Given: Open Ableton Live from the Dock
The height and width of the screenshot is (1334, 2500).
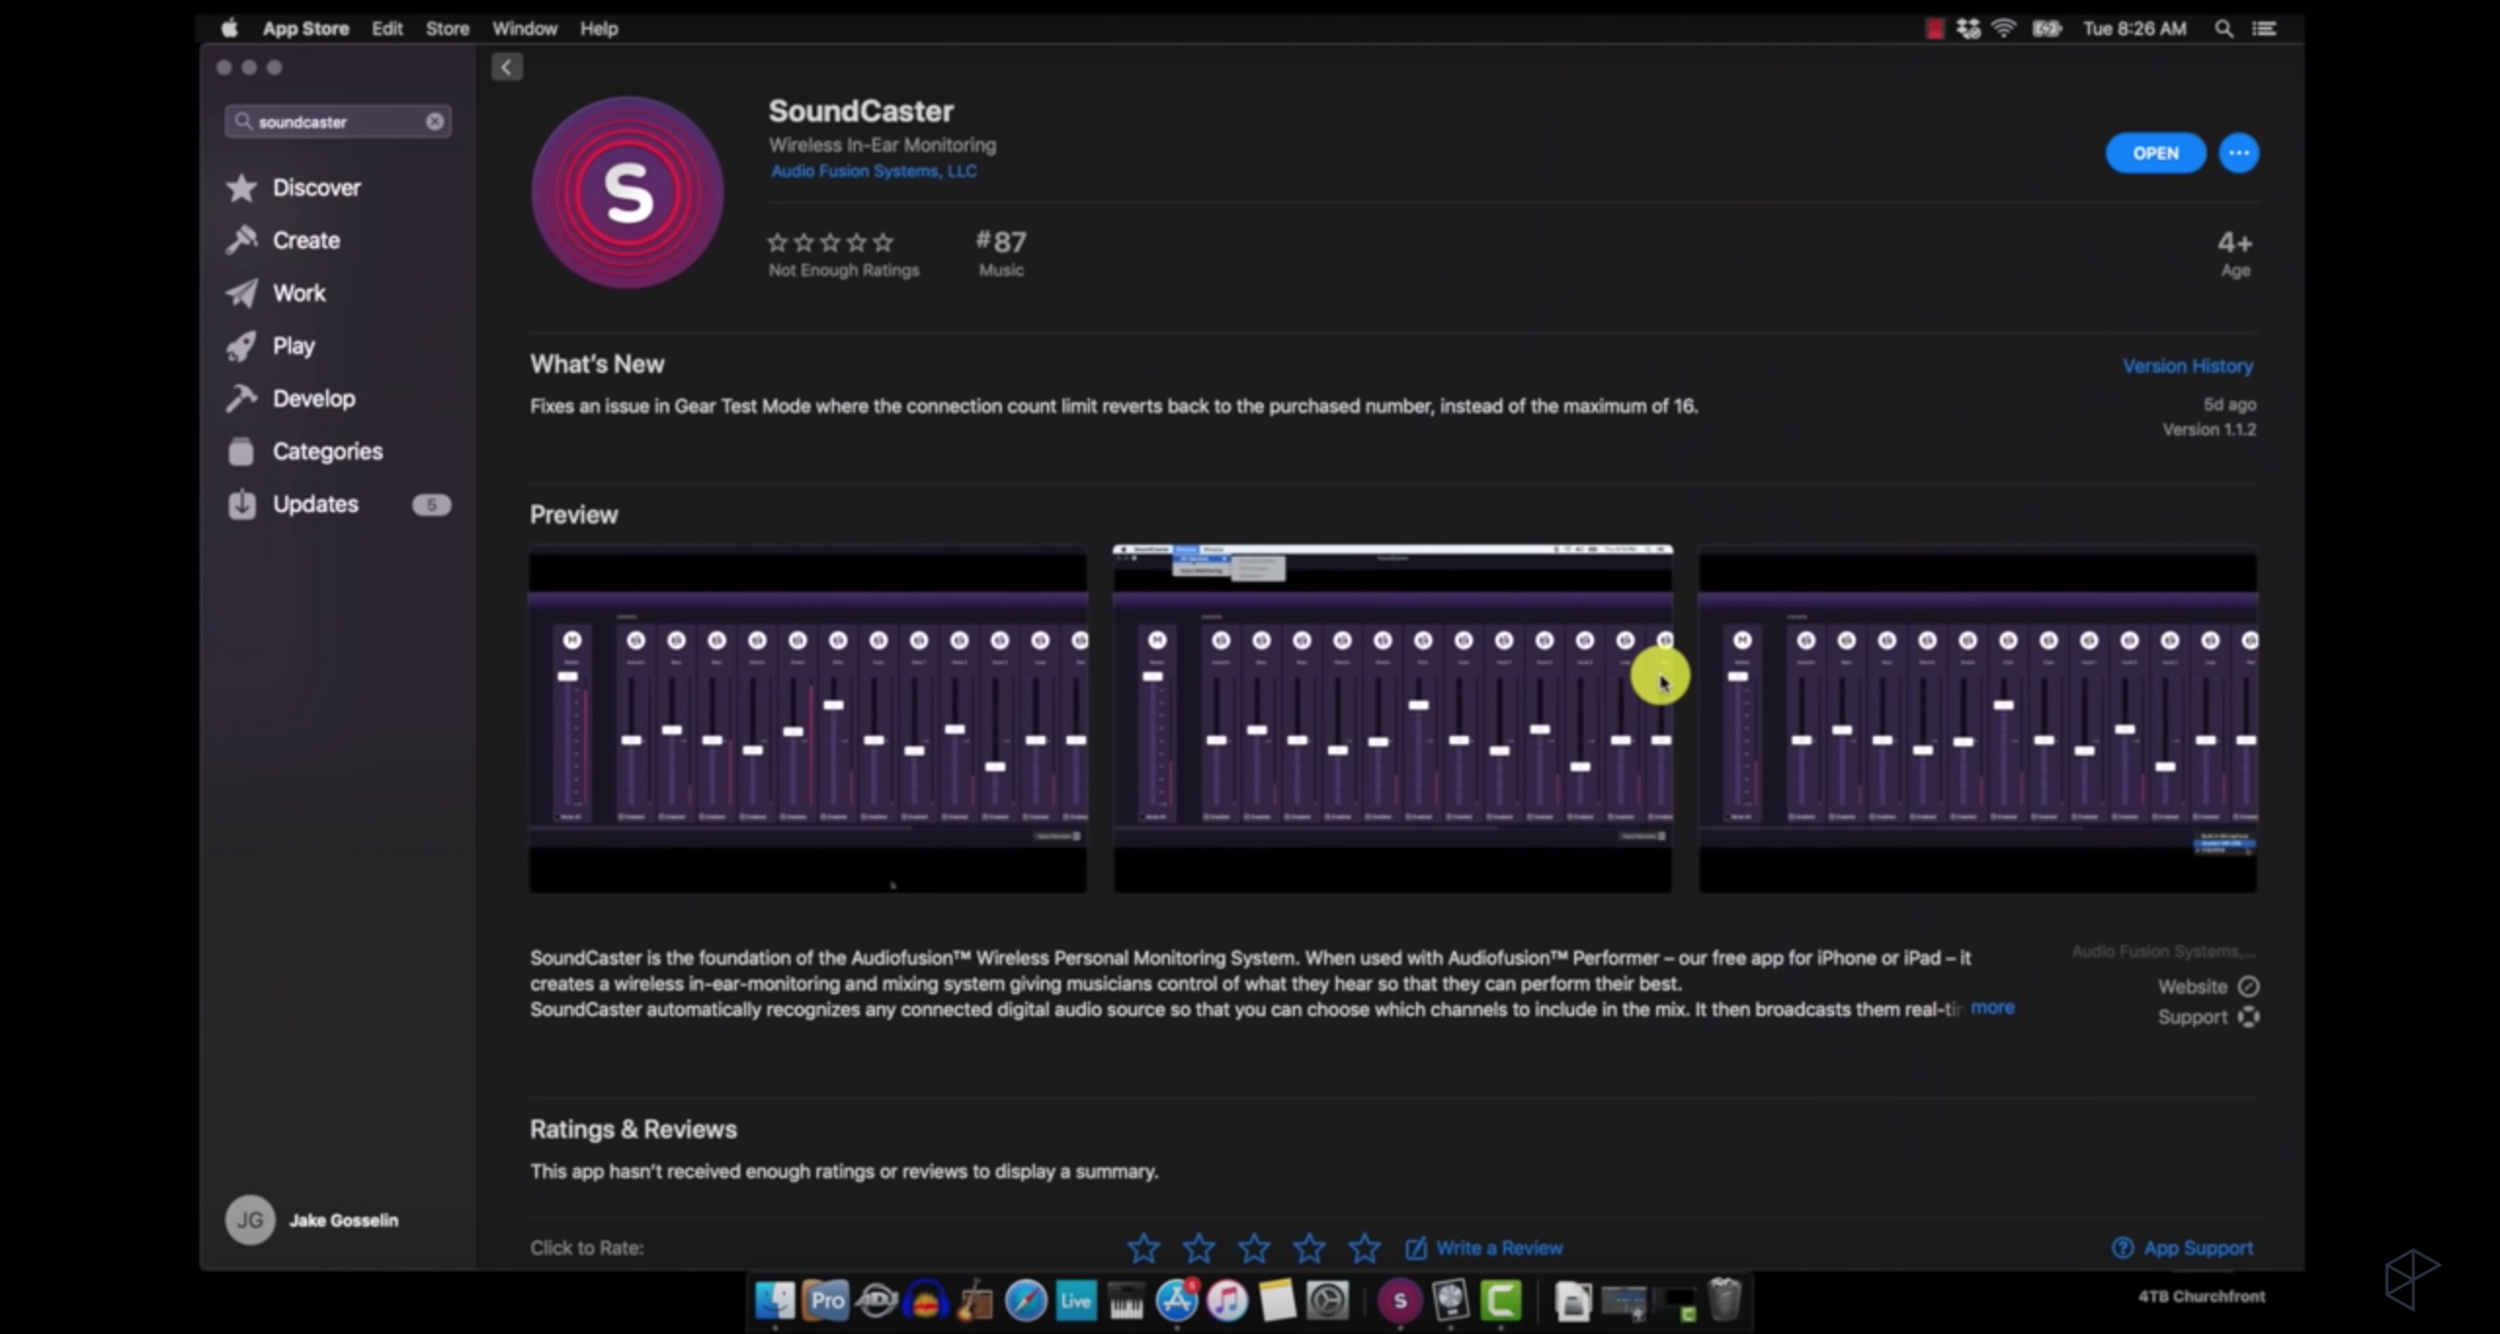Looking at the screenshot, I should click(1076, 1301).
